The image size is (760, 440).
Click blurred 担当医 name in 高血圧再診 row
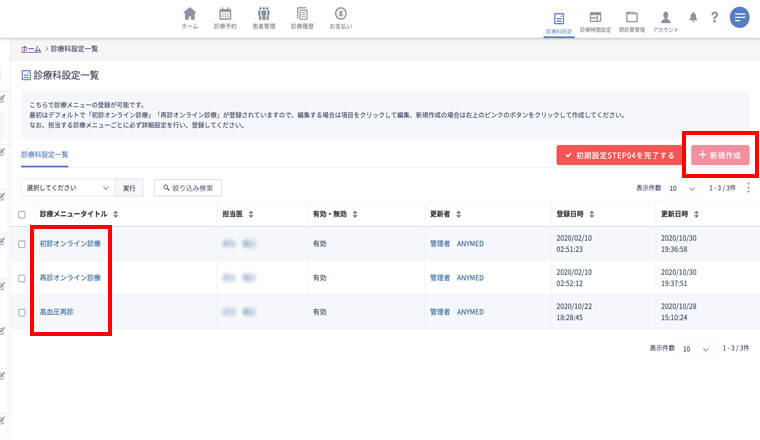(239, 312)
